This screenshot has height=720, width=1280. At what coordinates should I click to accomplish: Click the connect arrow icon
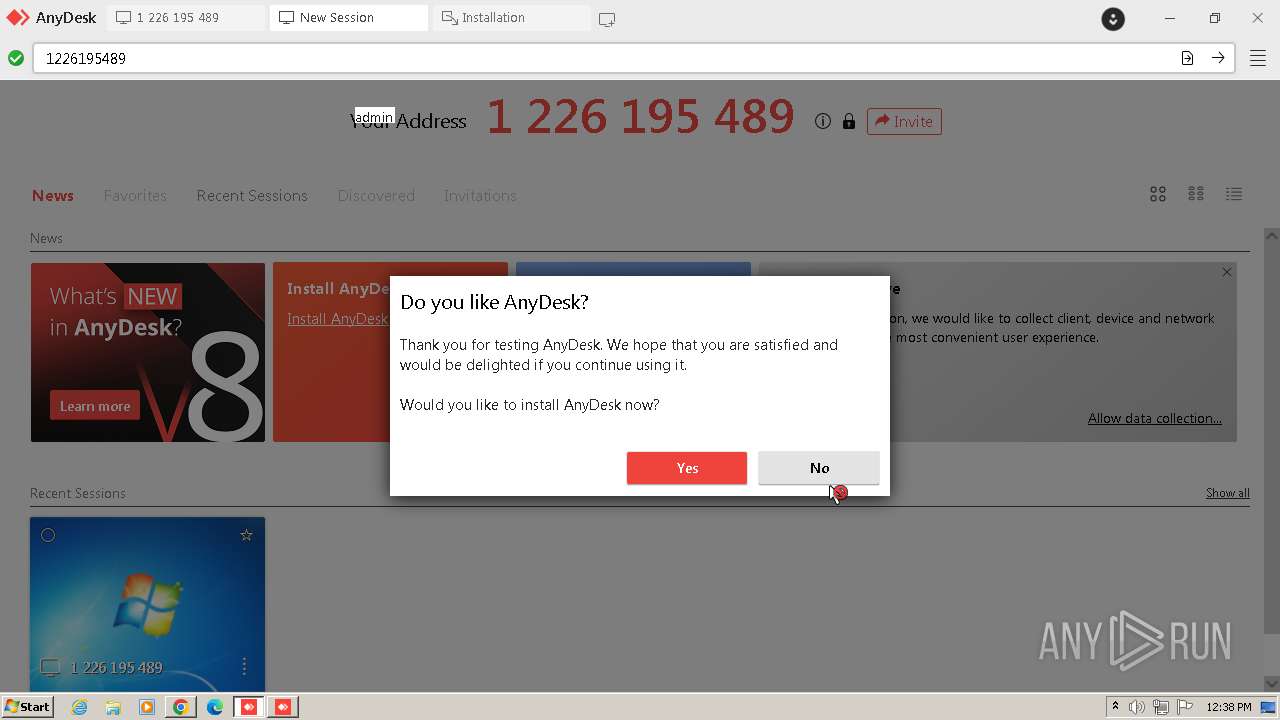coord(1218,58)
